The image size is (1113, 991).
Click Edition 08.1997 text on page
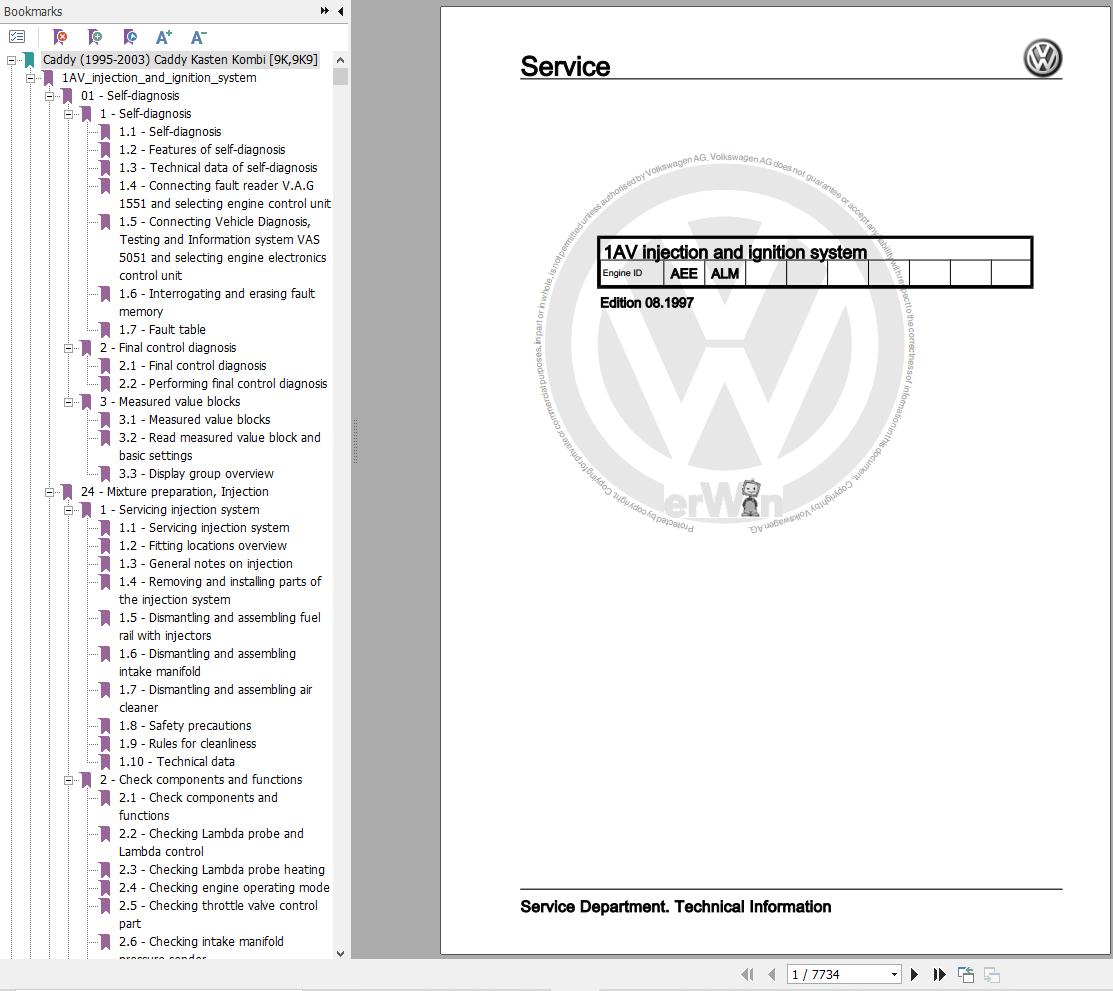coord(647,303)
